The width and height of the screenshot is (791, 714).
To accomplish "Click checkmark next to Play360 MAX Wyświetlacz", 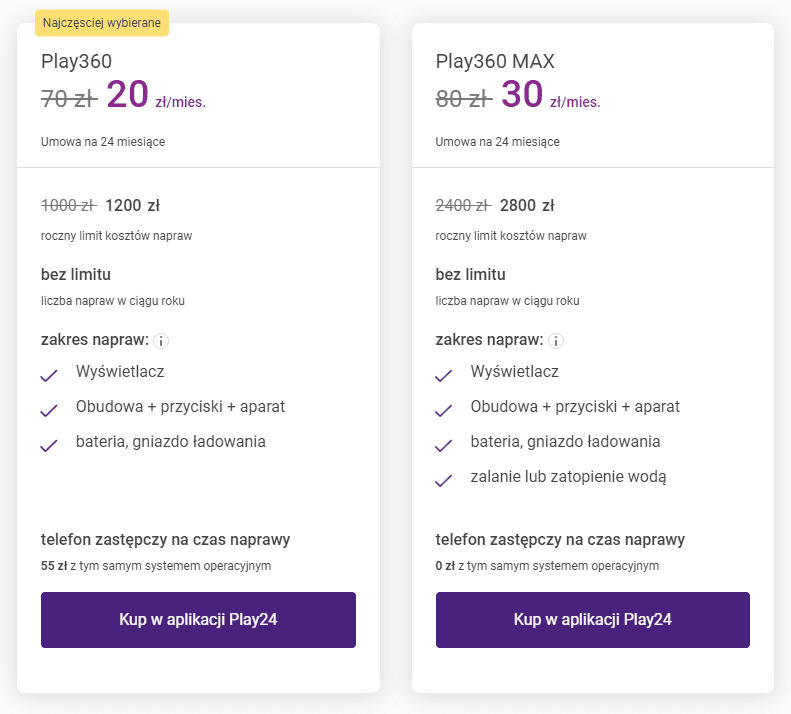I will pos(444,376).
